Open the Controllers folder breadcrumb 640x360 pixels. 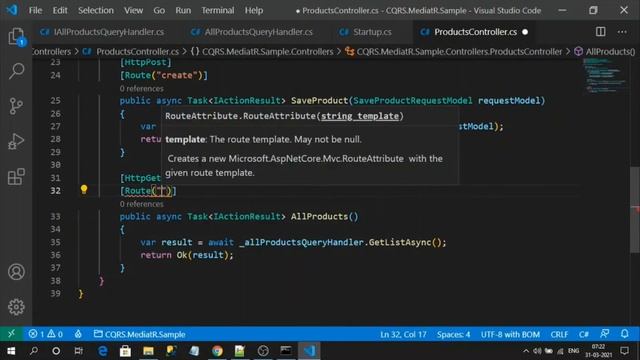52,51
